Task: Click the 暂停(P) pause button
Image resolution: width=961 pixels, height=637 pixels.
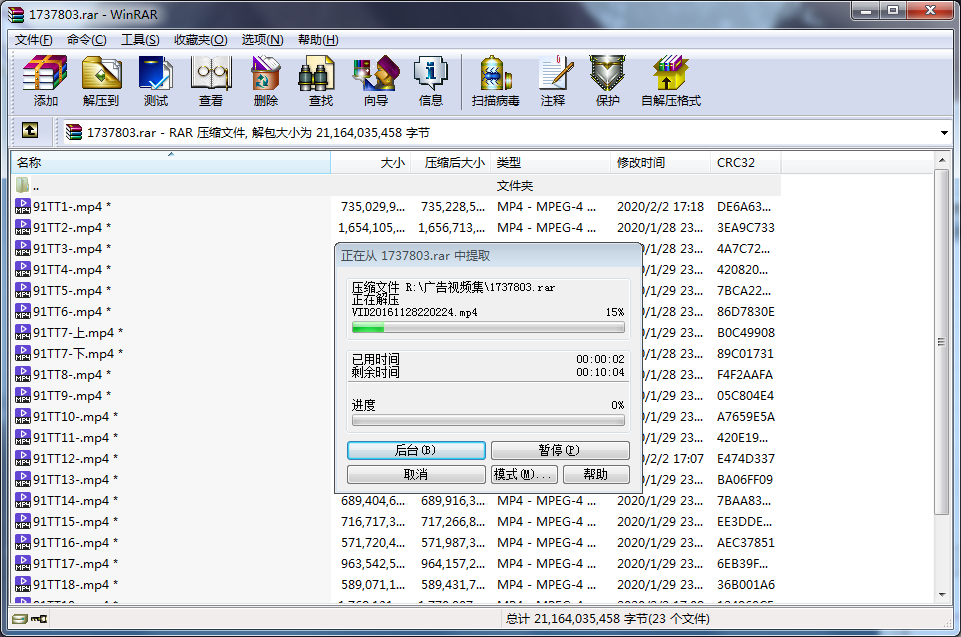Action: (x=560, y=451)
